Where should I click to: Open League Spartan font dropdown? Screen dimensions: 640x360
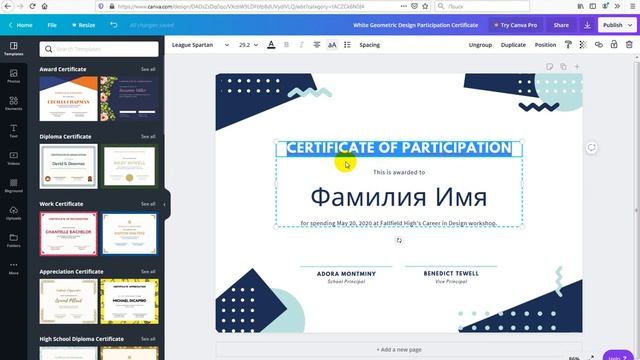(200, 45)
